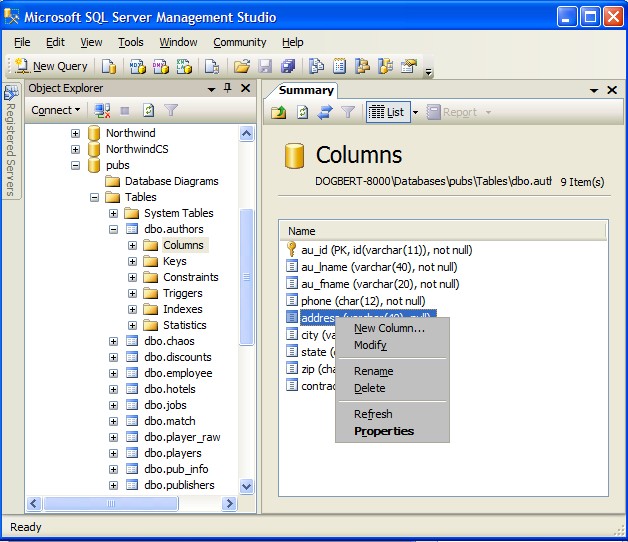
Task: Click the Open File folder icon
Action: point(241,66)
